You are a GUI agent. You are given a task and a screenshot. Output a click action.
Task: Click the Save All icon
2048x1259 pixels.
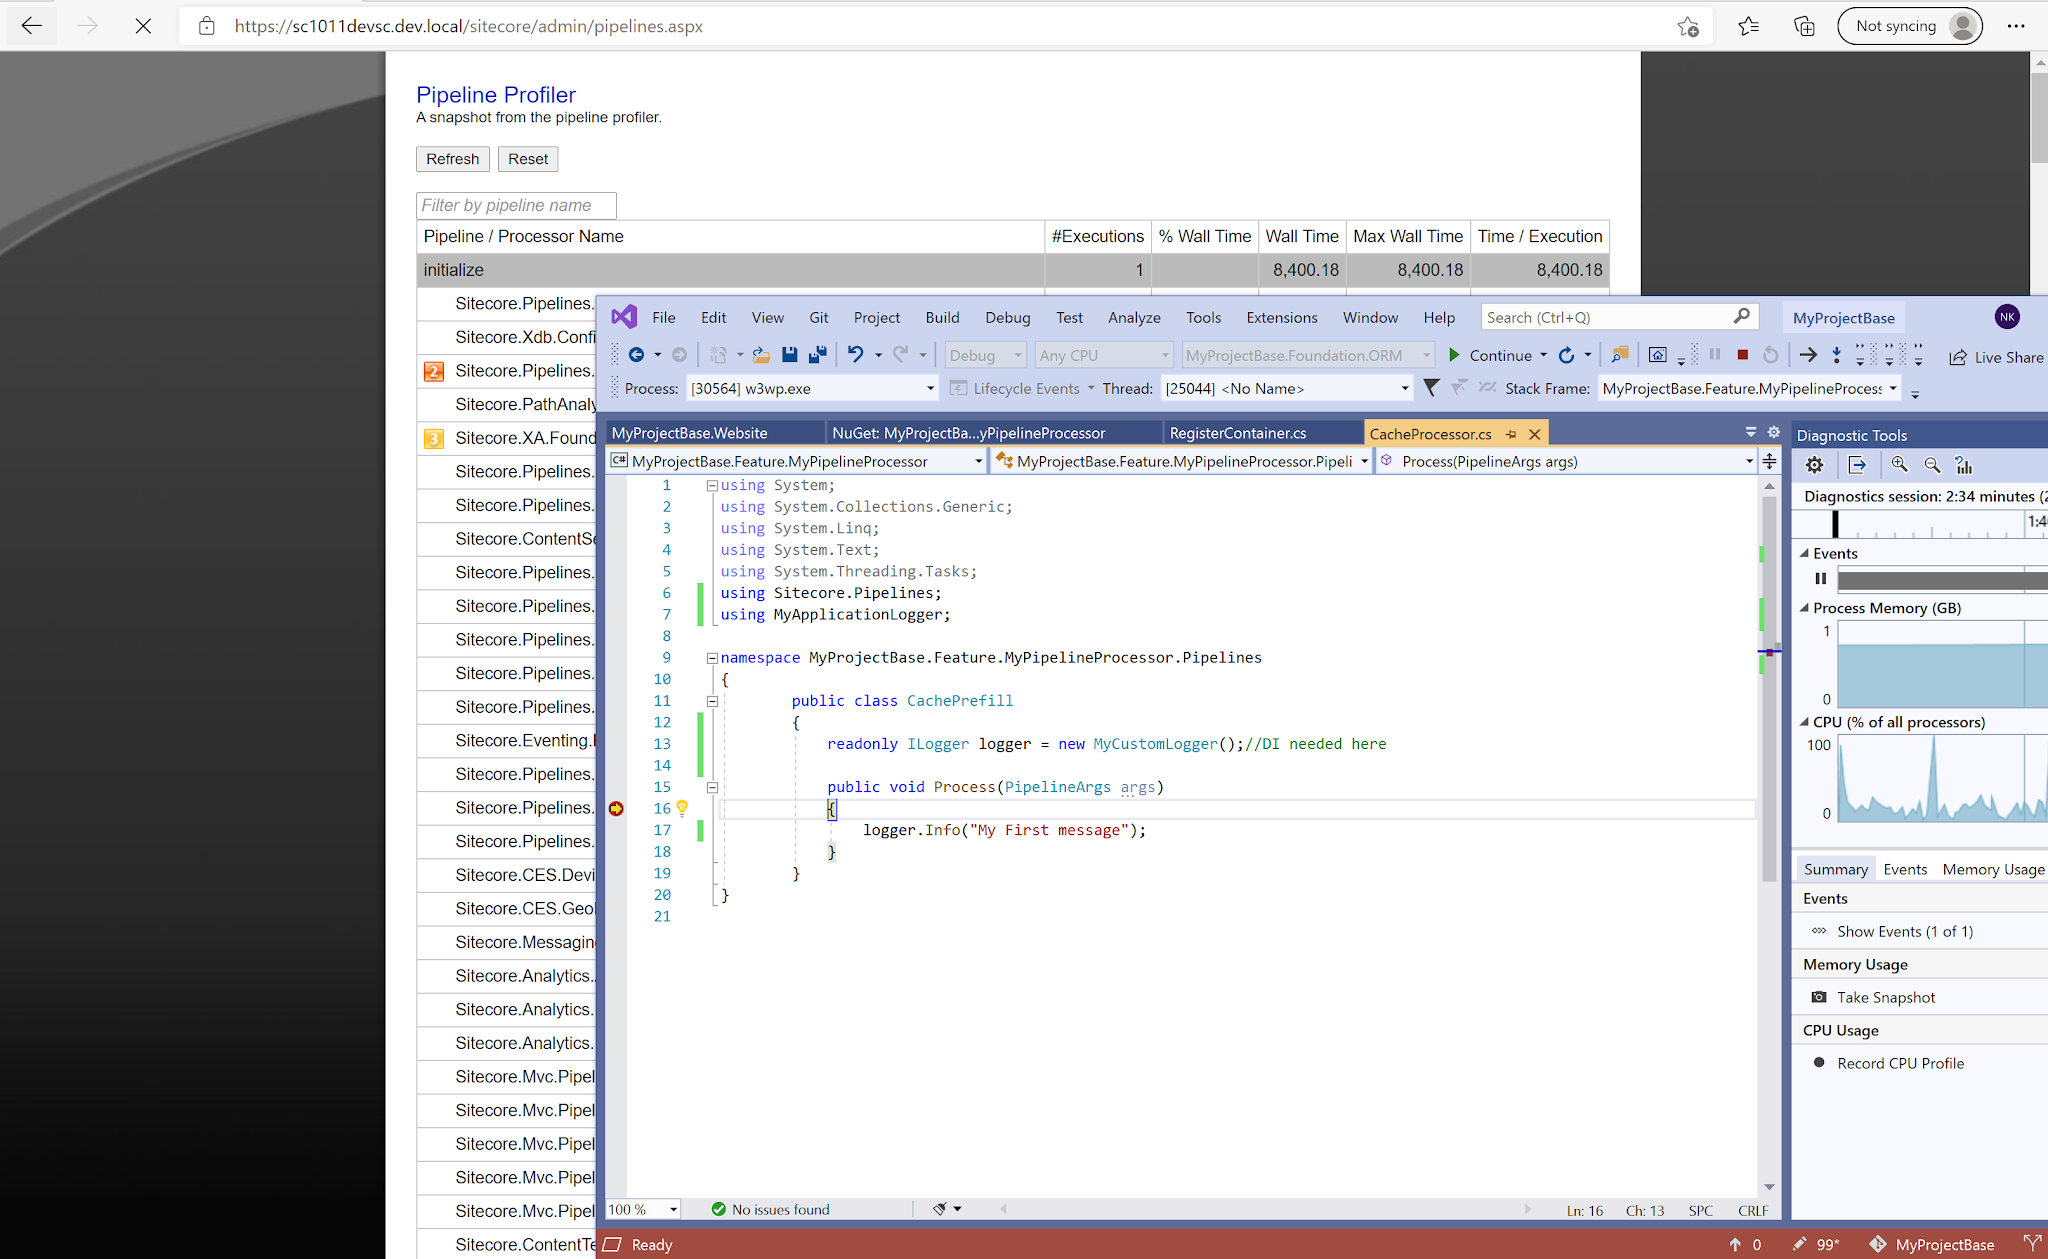pyautogui.click(x=818, y=355)
